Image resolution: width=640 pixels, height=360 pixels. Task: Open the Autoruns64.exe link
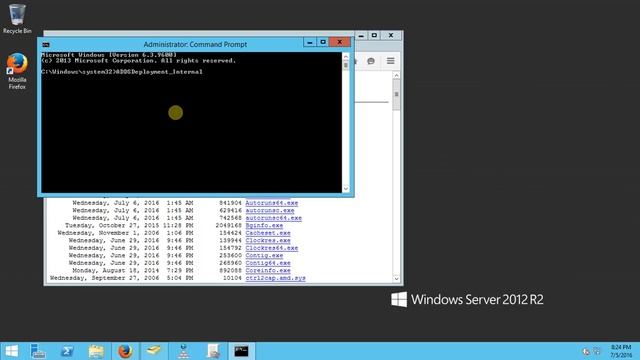coord(272,203)
